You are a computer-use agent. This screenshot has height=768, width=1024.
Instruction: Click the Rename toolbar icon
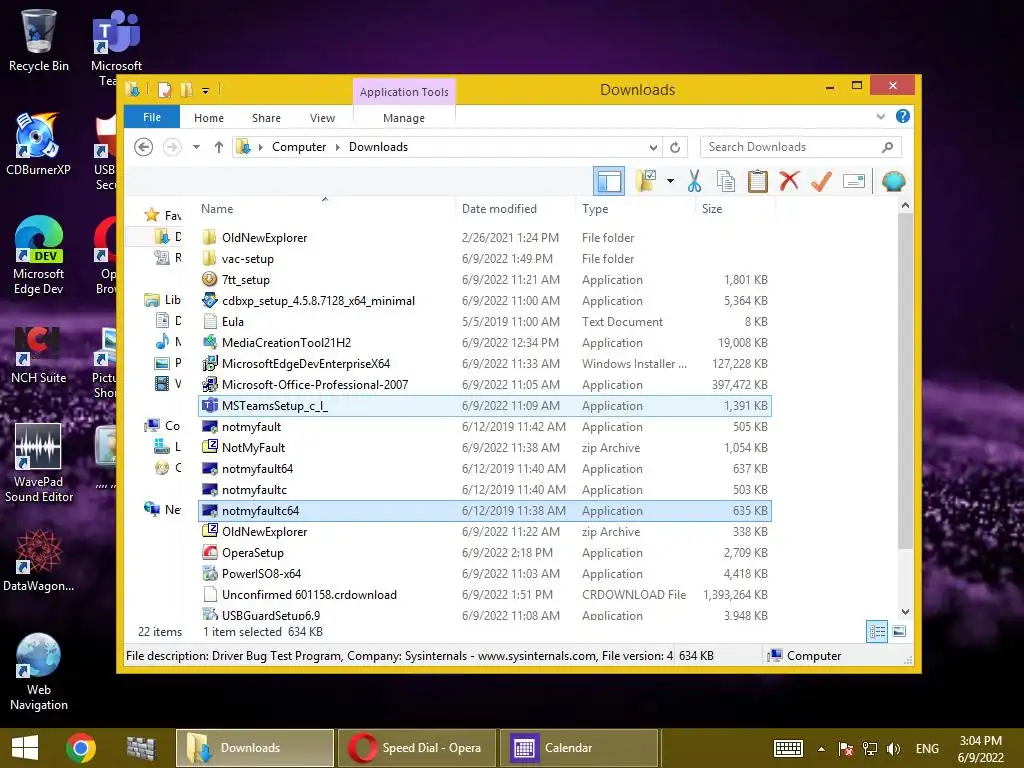tap(854, 181)
